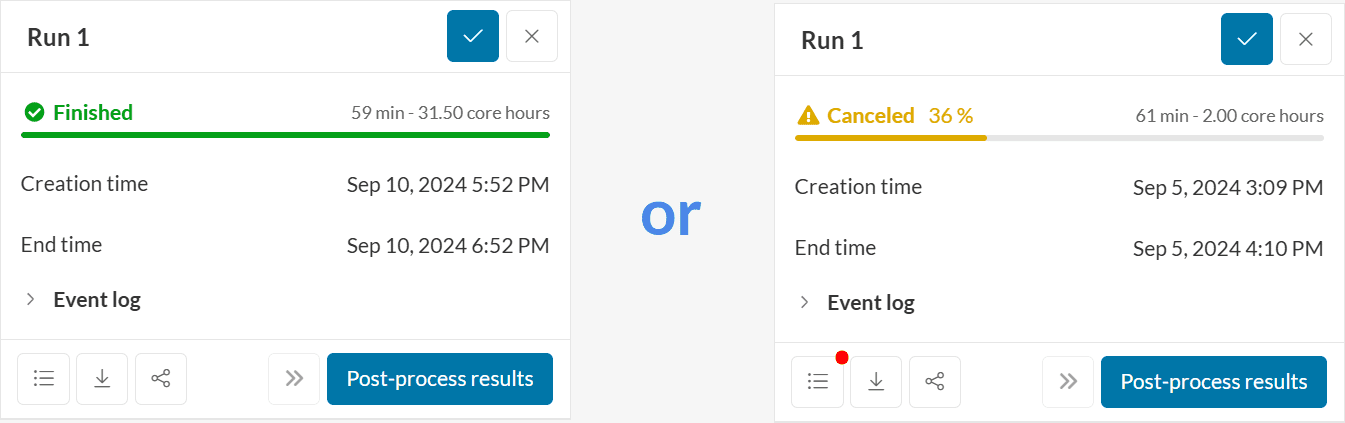This screenshot has width=1345, height=423.
Task: Click double-chevron icon in Finished run panel
Action: [294, 379]
